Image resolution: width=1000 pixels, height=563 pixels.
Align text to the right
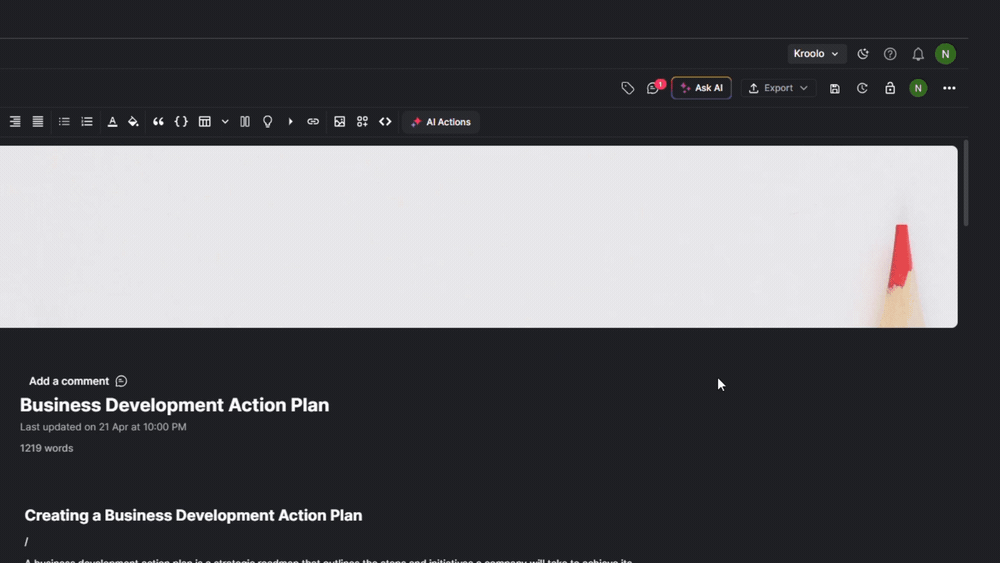click(x=15, y=122)
